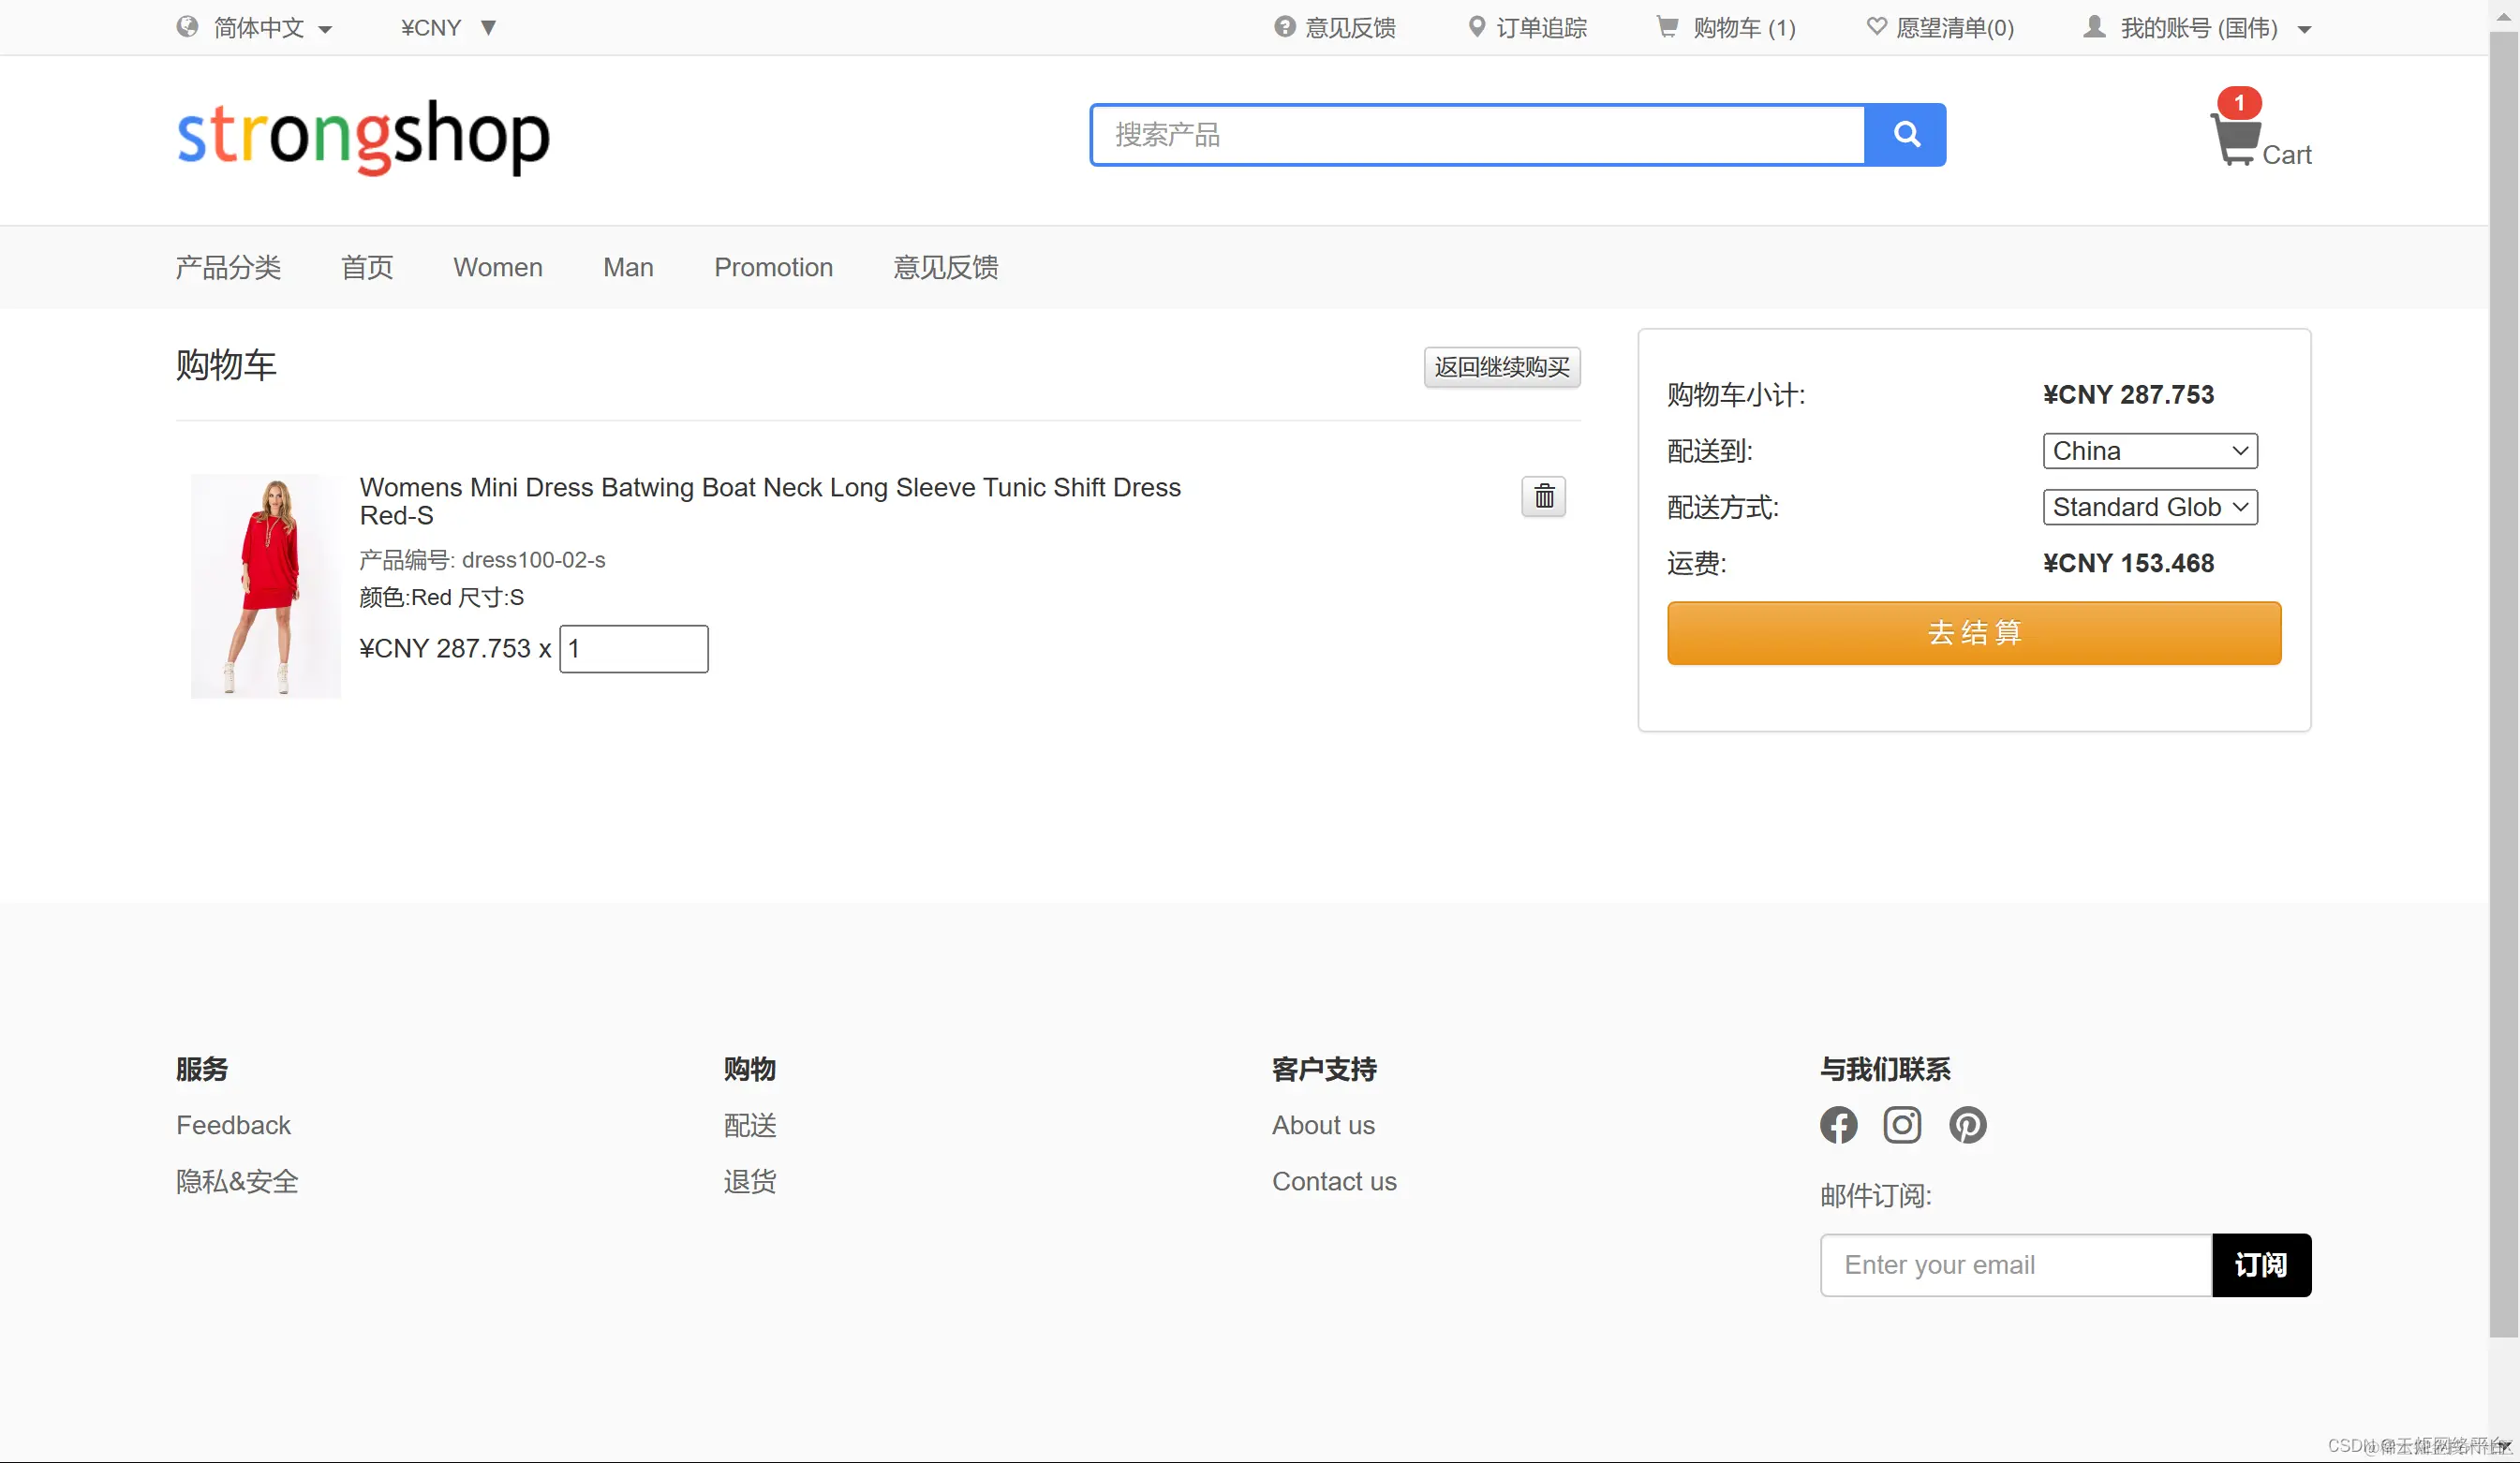Open the Instagram icon in footer
This screenshot has width=2520, height=1463.
click(1902, 1125)
